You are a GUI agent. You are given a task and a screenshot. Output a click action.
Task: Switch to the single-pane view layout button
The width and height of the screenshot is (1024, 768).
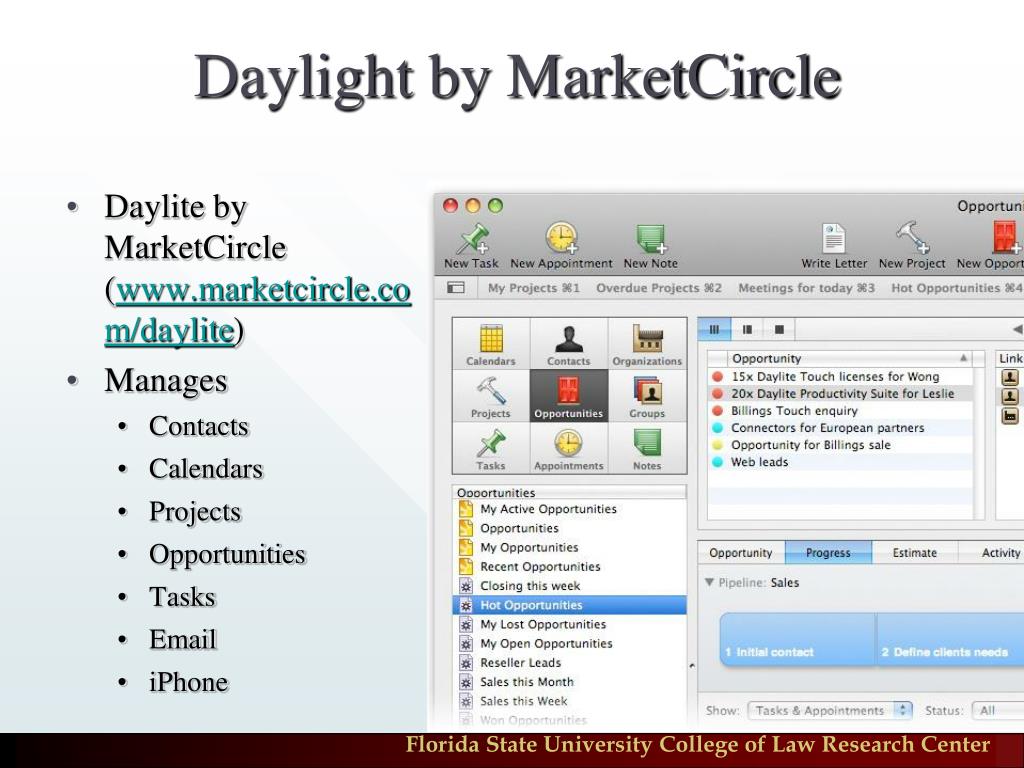(x=779, y=330)
